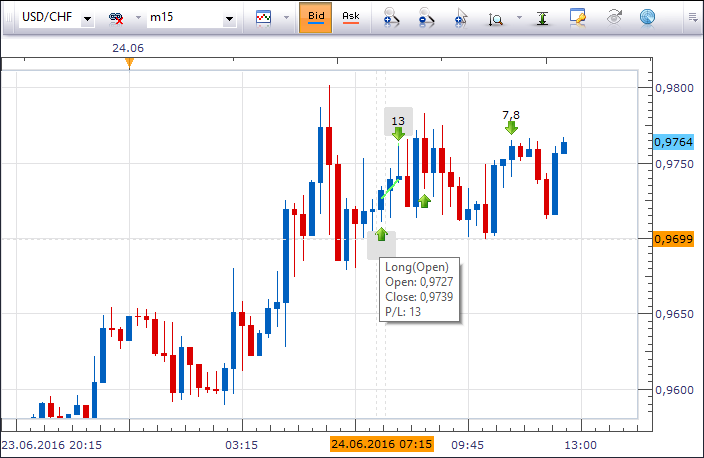The image size is (704, 458).
Task: Expand the chart type options arrow
Action: coord(286,18)
